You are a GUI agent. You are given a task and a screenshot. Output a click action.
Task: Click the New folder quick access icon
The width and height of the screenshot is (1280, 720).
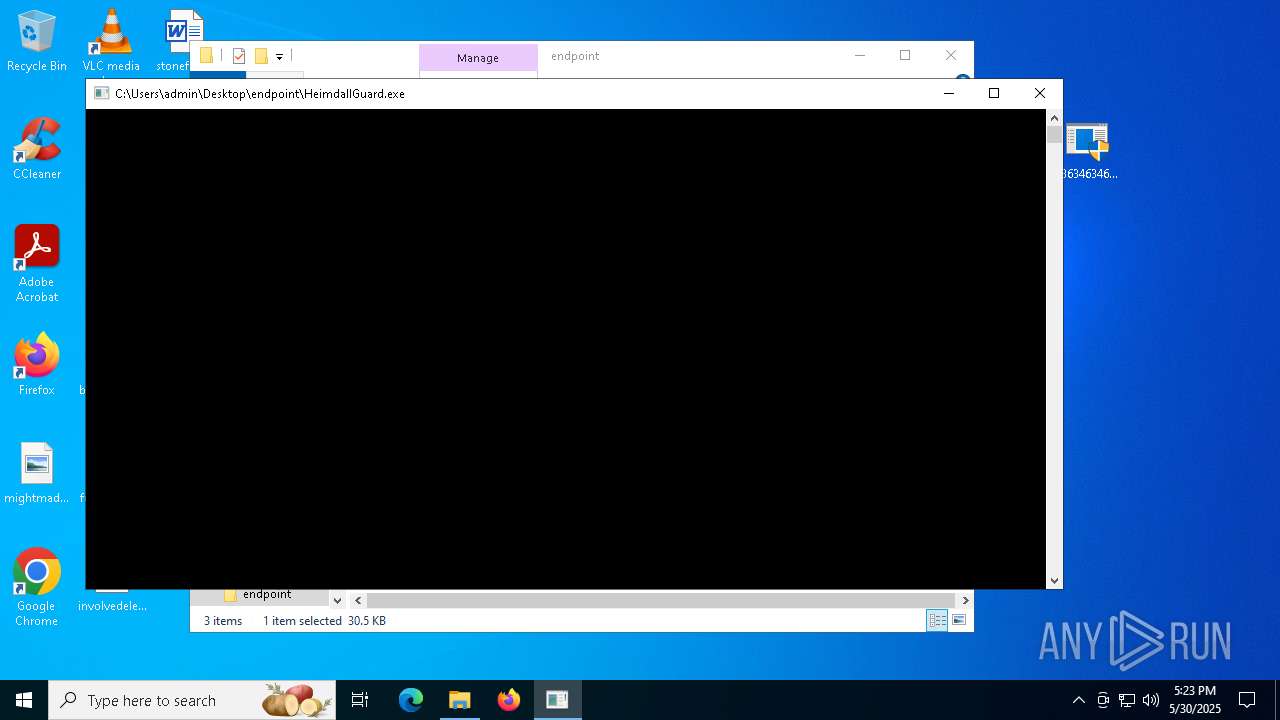(261, 56)
